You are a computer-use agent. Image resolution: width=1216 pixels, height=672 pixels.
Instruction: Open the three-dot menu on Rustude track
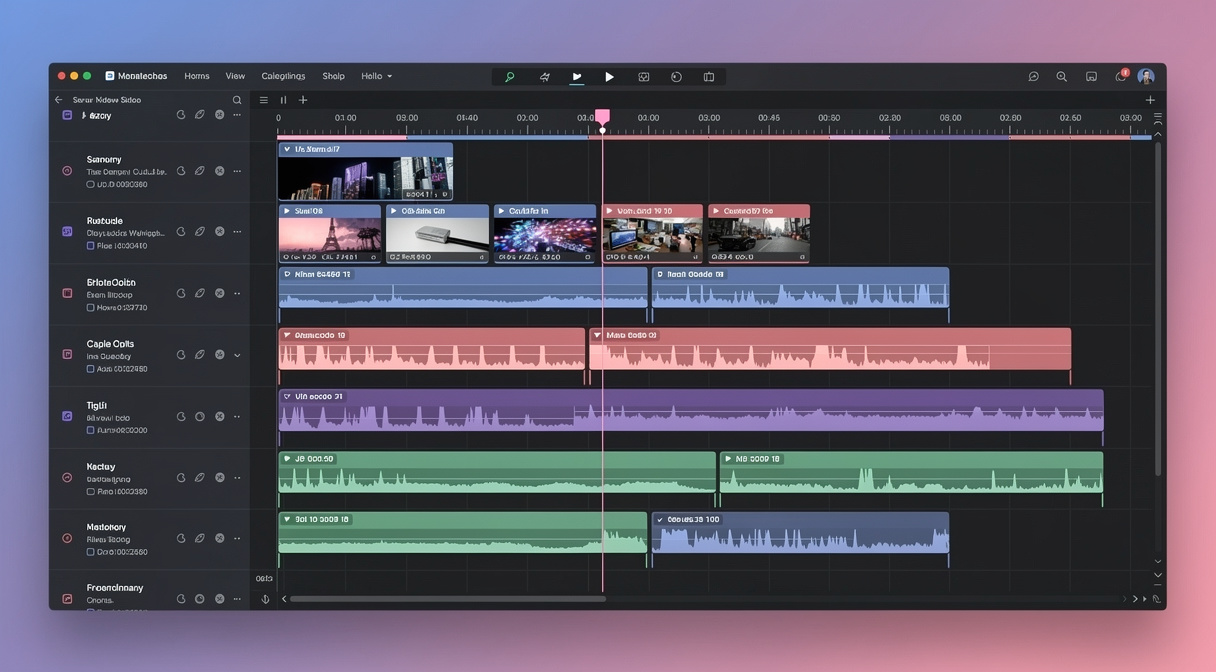click(x=237, y=232)
